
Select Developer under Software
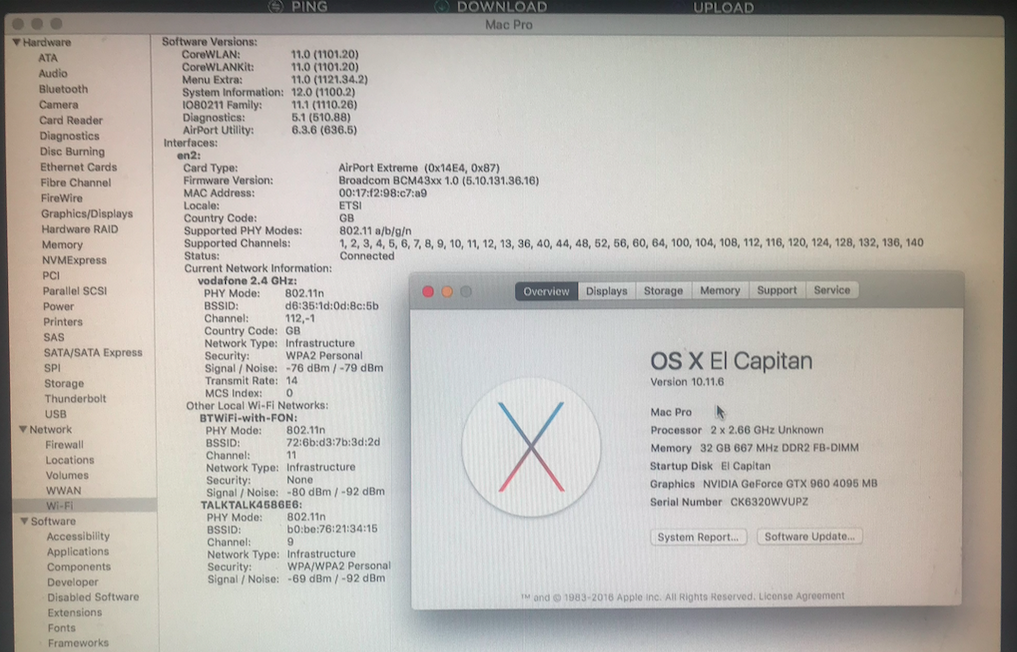(x=73, y=582)
